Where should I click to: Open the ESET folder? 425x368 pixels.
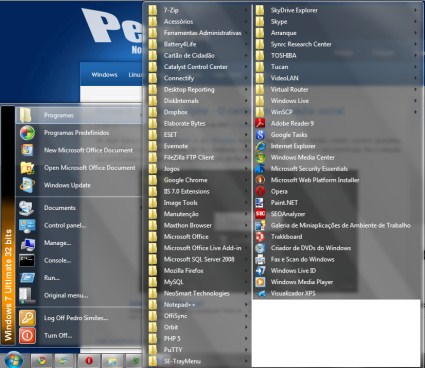(198, 135)
